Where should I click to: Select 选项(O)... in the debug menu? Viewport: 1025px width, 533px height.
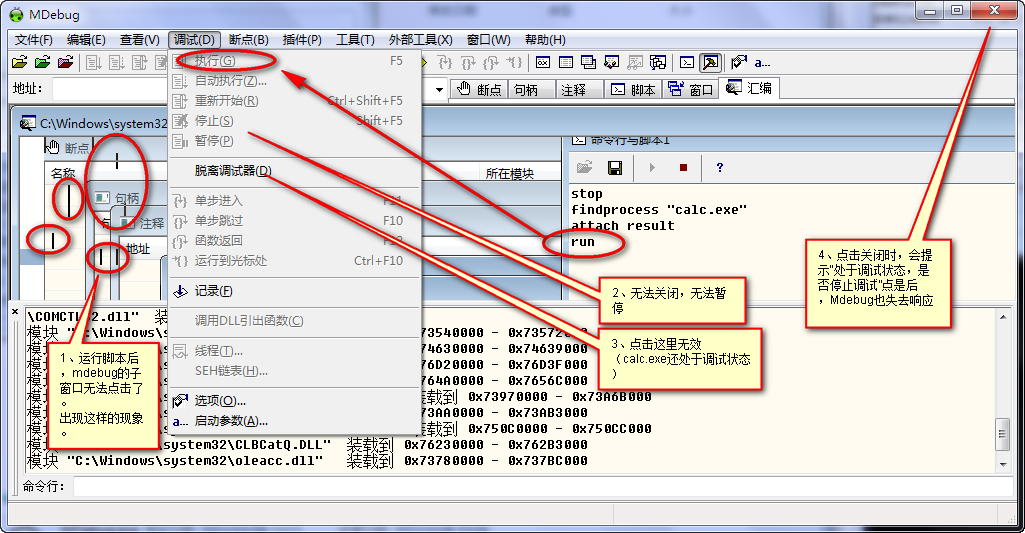(x=294, y=401)
